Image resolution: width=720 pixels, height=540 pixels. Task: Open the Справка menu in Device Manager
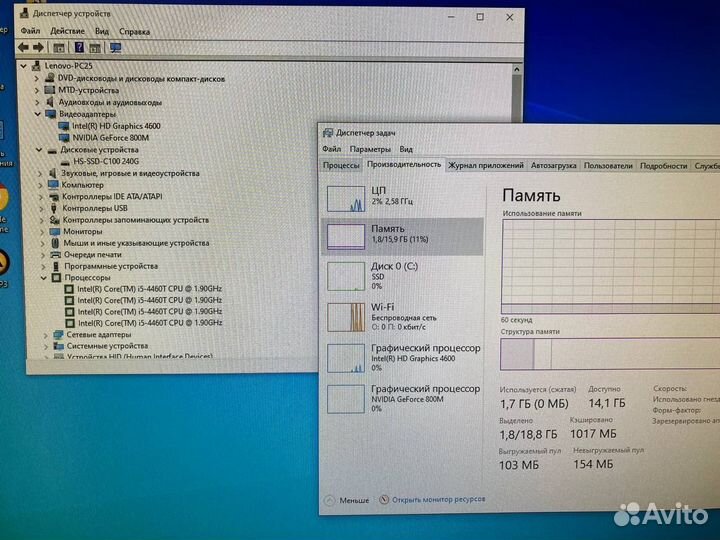(134, 32)
